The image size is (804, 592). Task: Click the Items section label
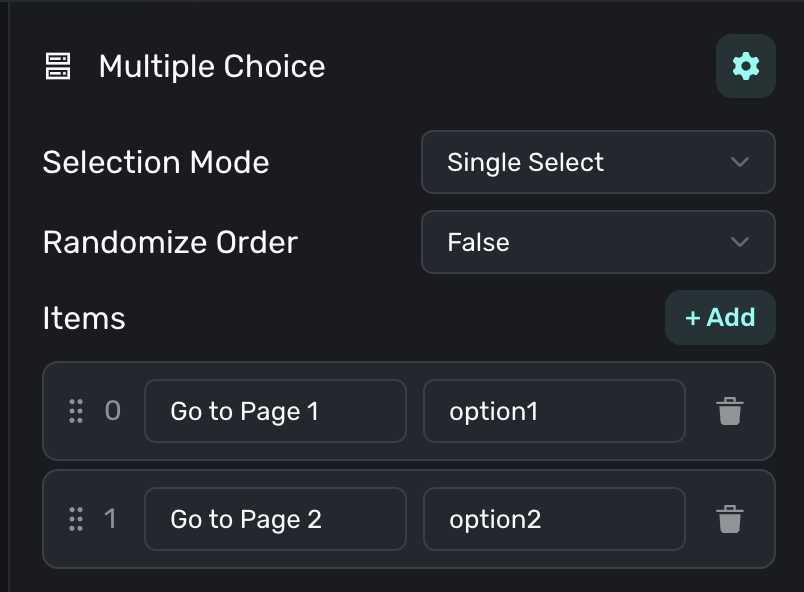click(84, 319)
